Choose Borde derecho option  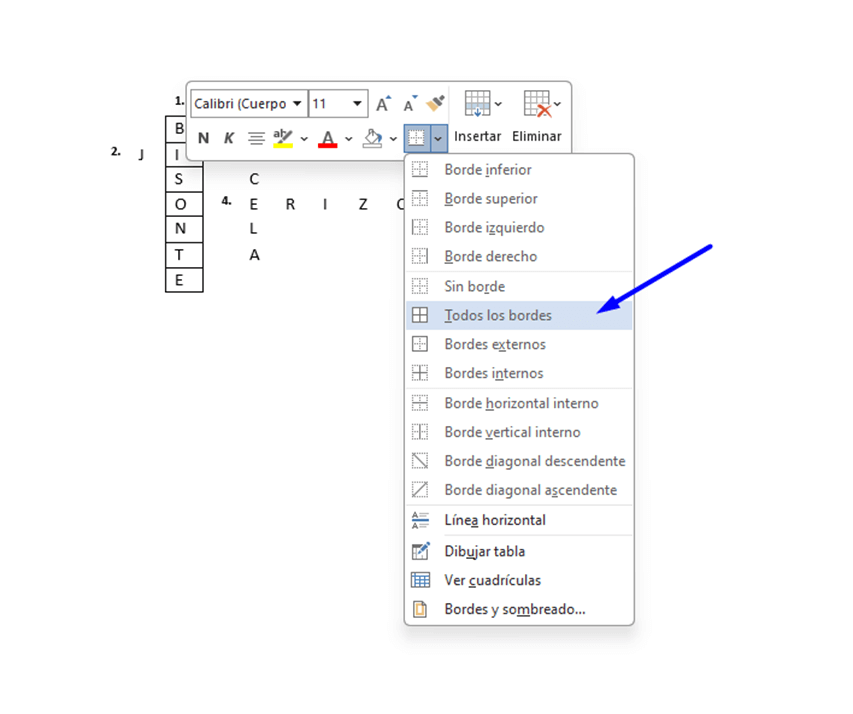pos(519,256)
